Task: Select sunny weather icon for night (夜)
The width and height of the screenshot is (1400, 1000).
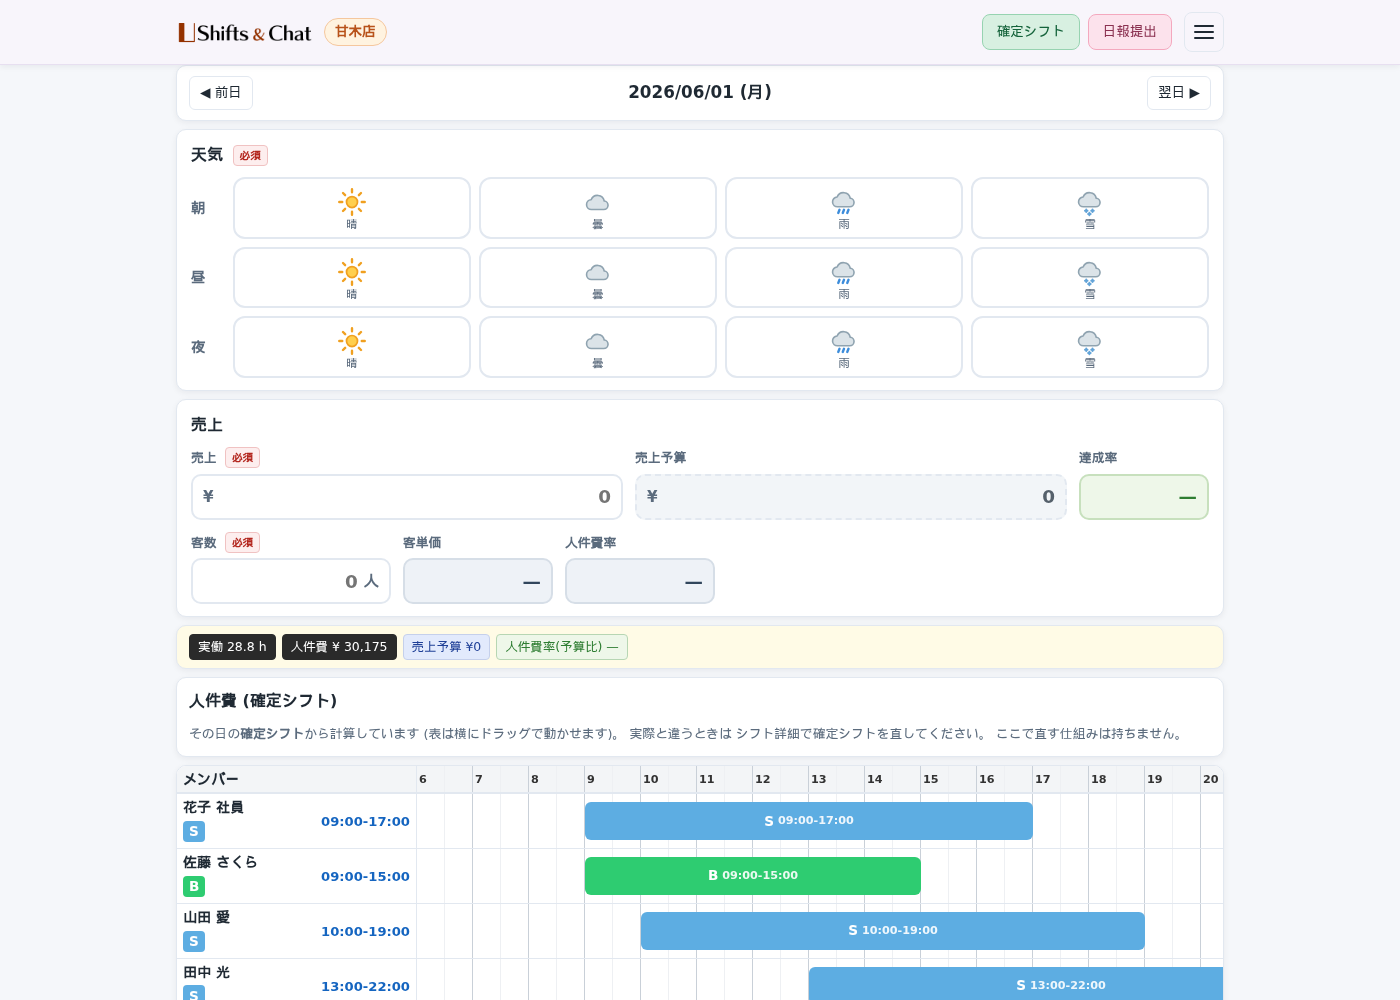Action: [x=352, y=341]
